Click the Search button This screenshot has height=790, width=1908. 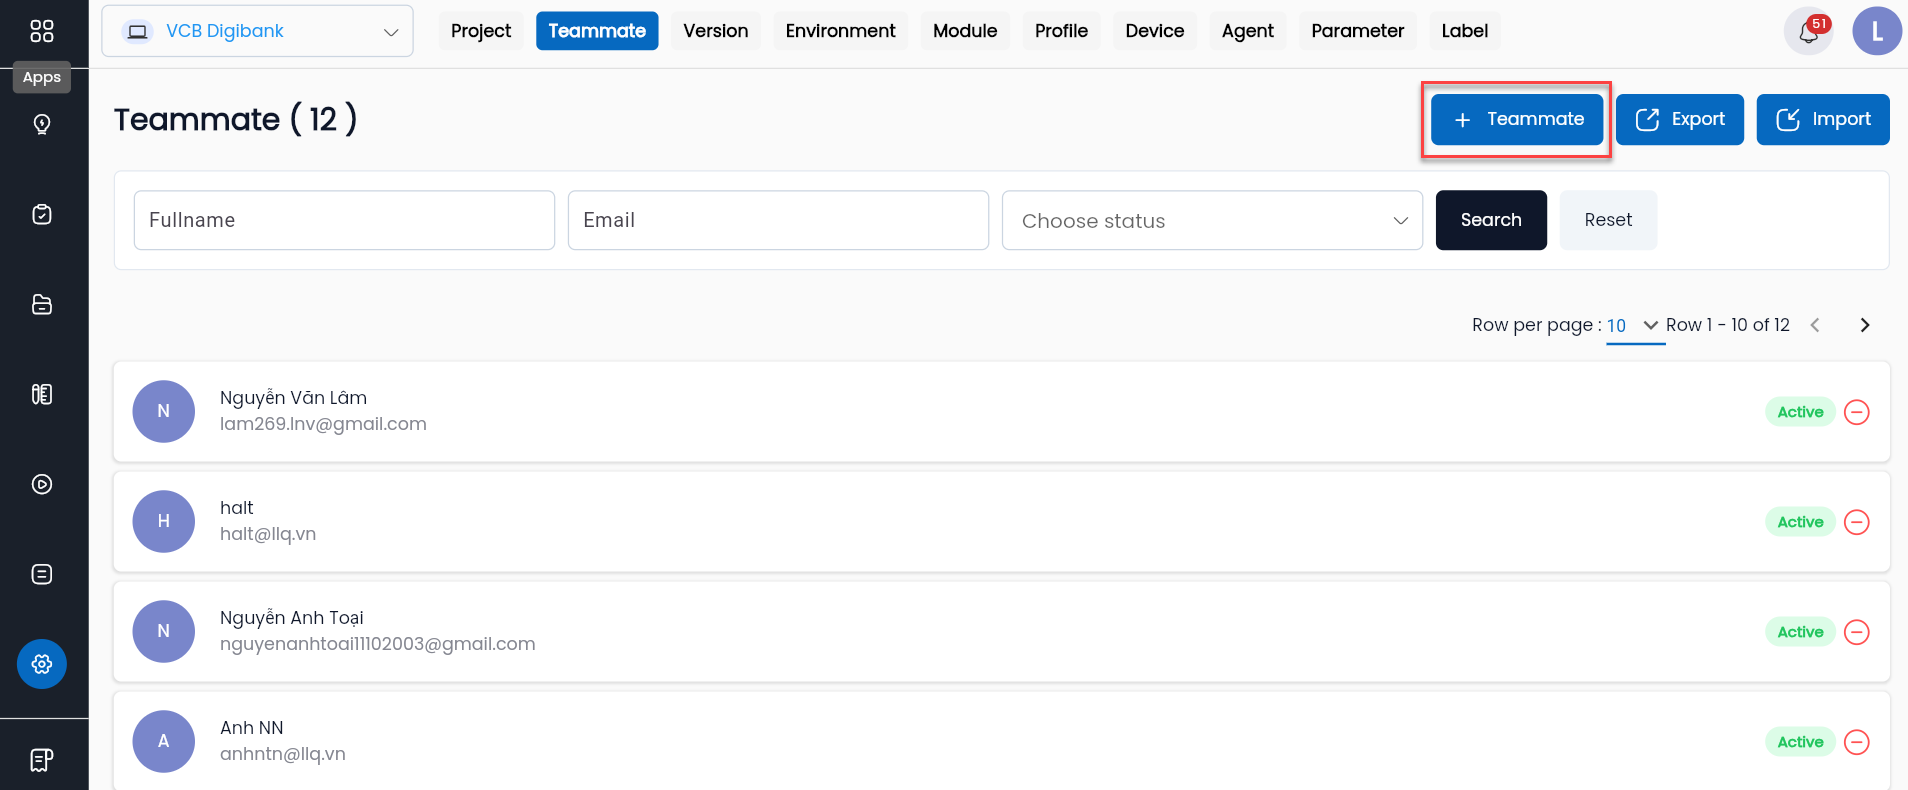point(1491,220)
